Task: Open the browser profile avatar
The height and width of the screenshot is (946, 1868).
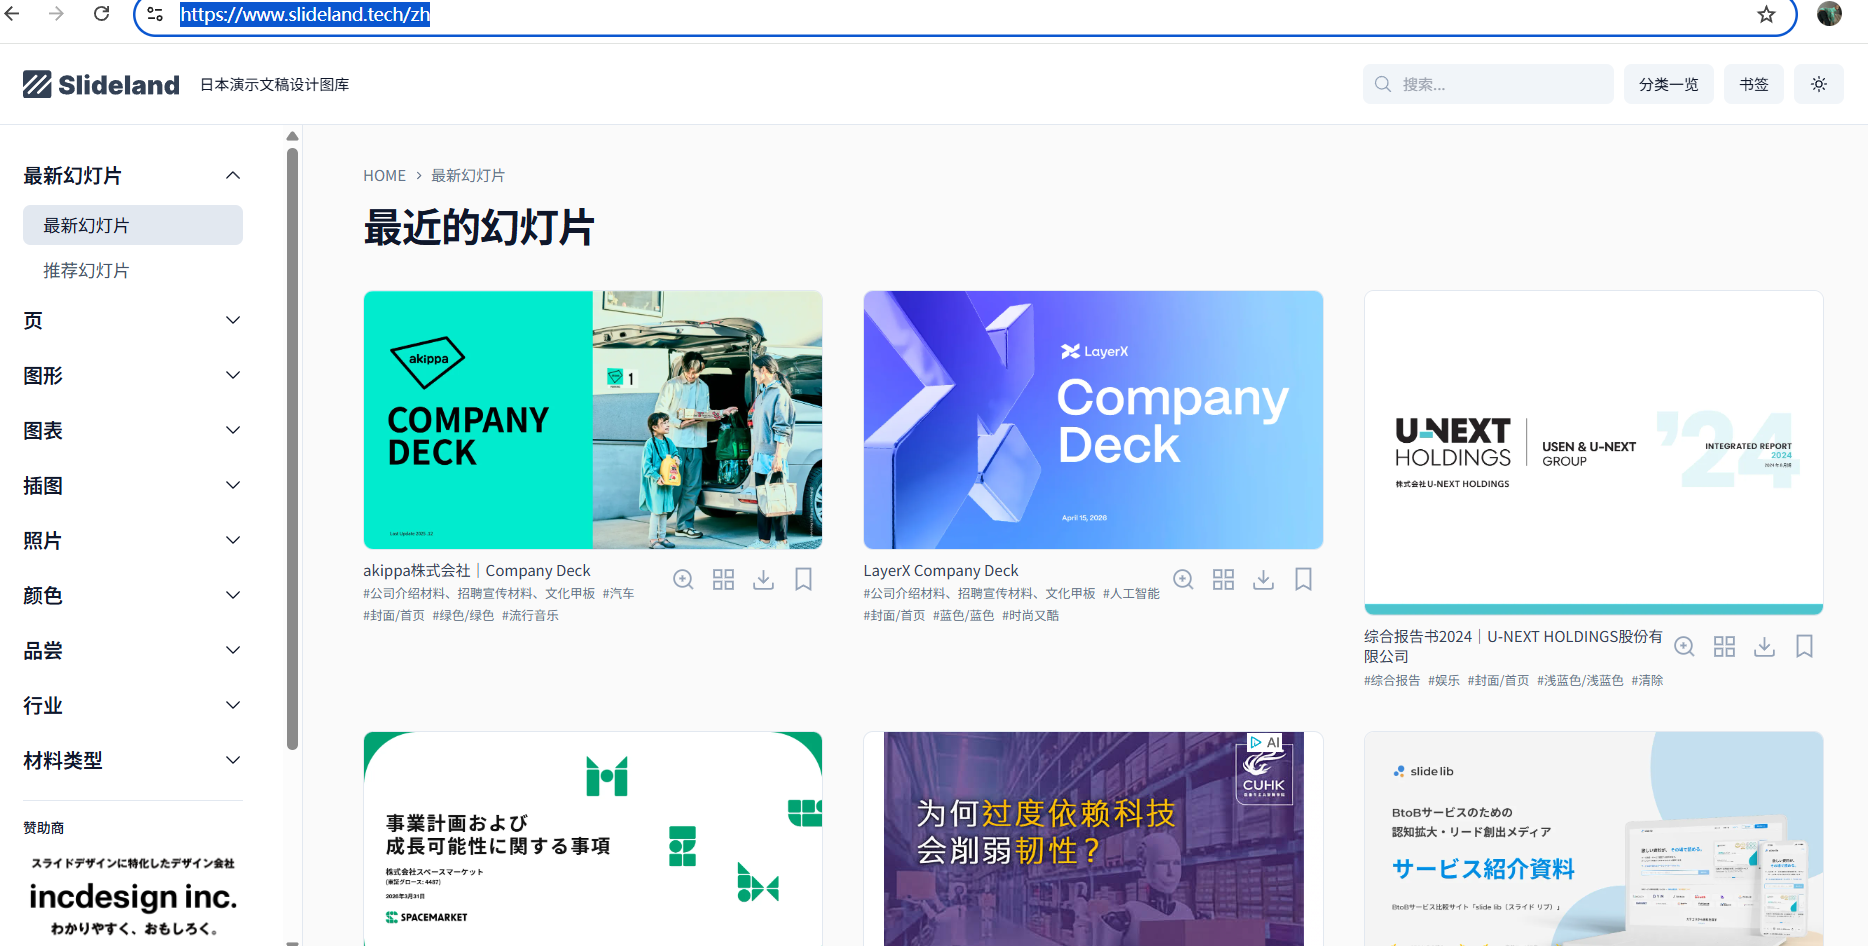Action: coord(1829,14)
